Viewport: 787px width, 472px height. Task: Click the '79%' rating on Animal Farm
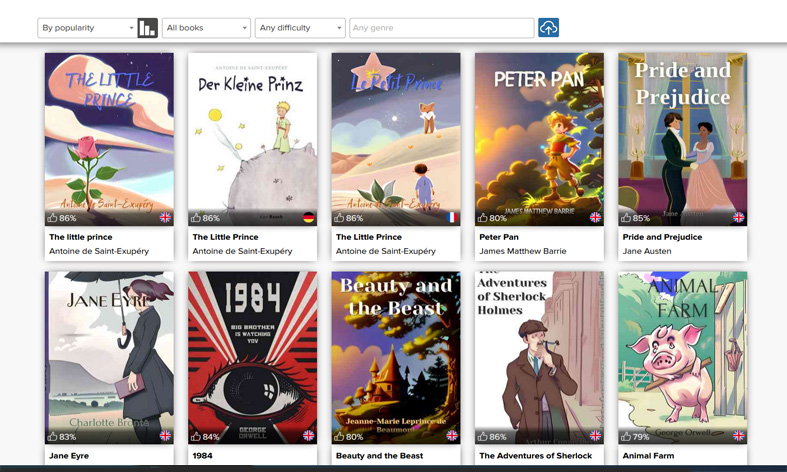pos(641,437)
